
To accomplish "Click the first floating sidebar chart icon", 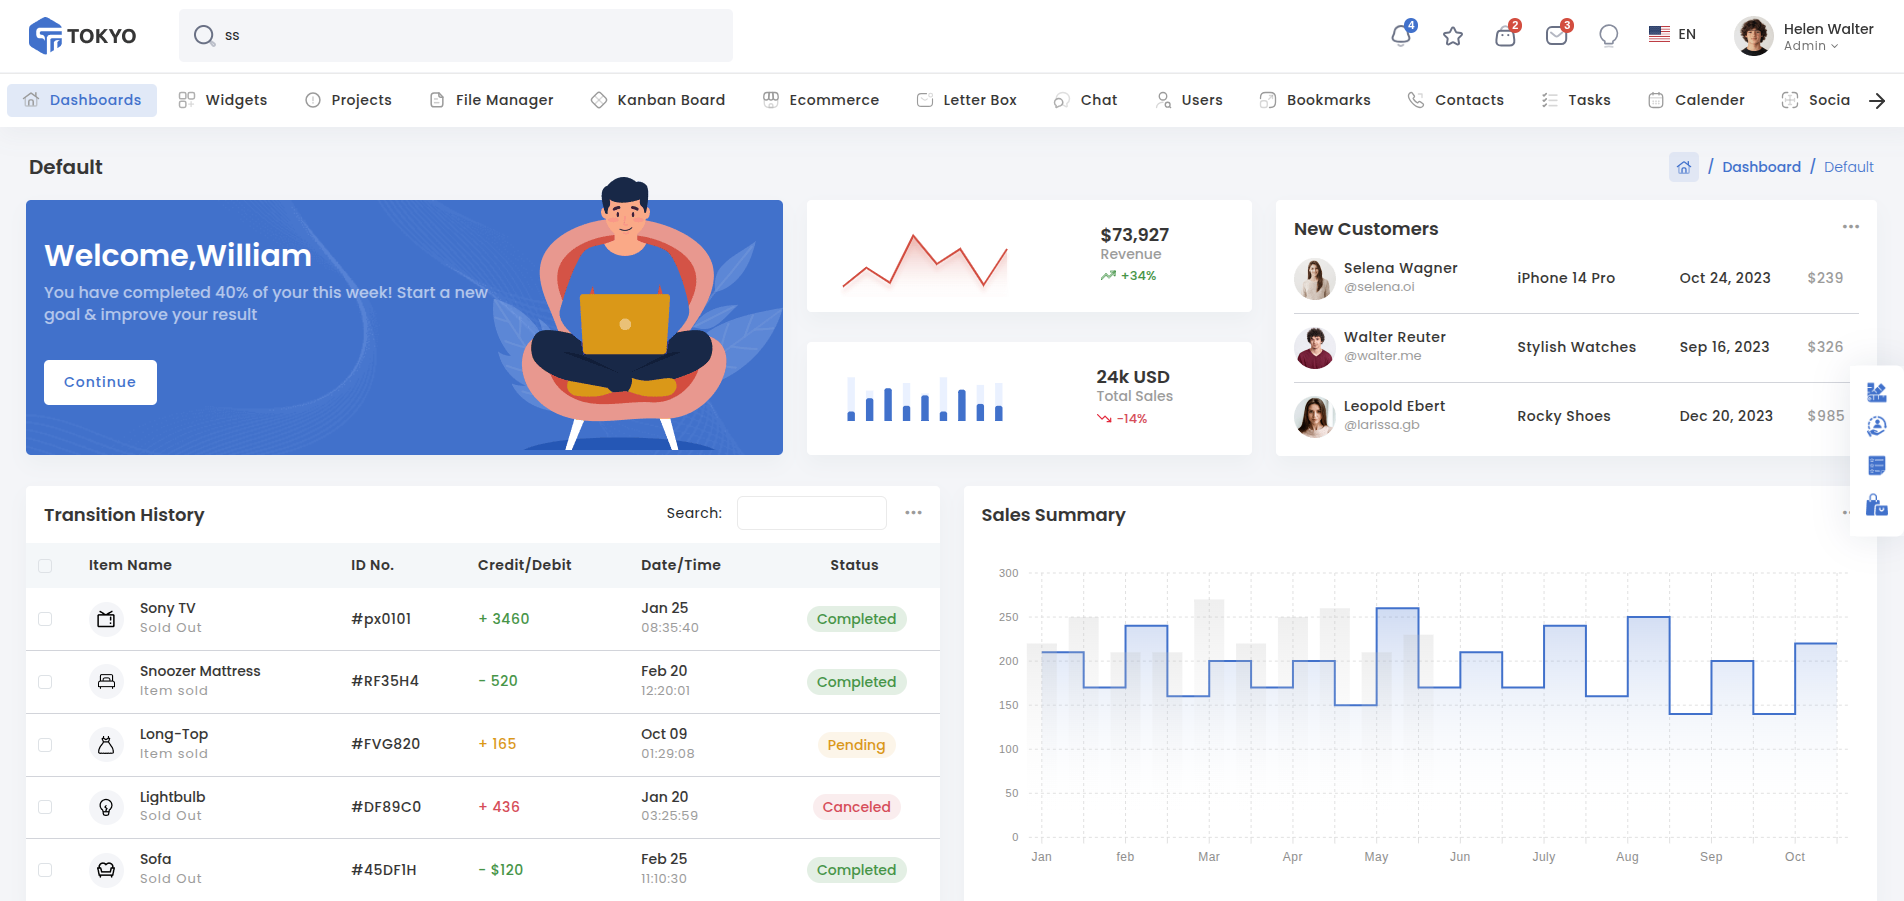I will pyautogui.click(x=1877, y=392).
